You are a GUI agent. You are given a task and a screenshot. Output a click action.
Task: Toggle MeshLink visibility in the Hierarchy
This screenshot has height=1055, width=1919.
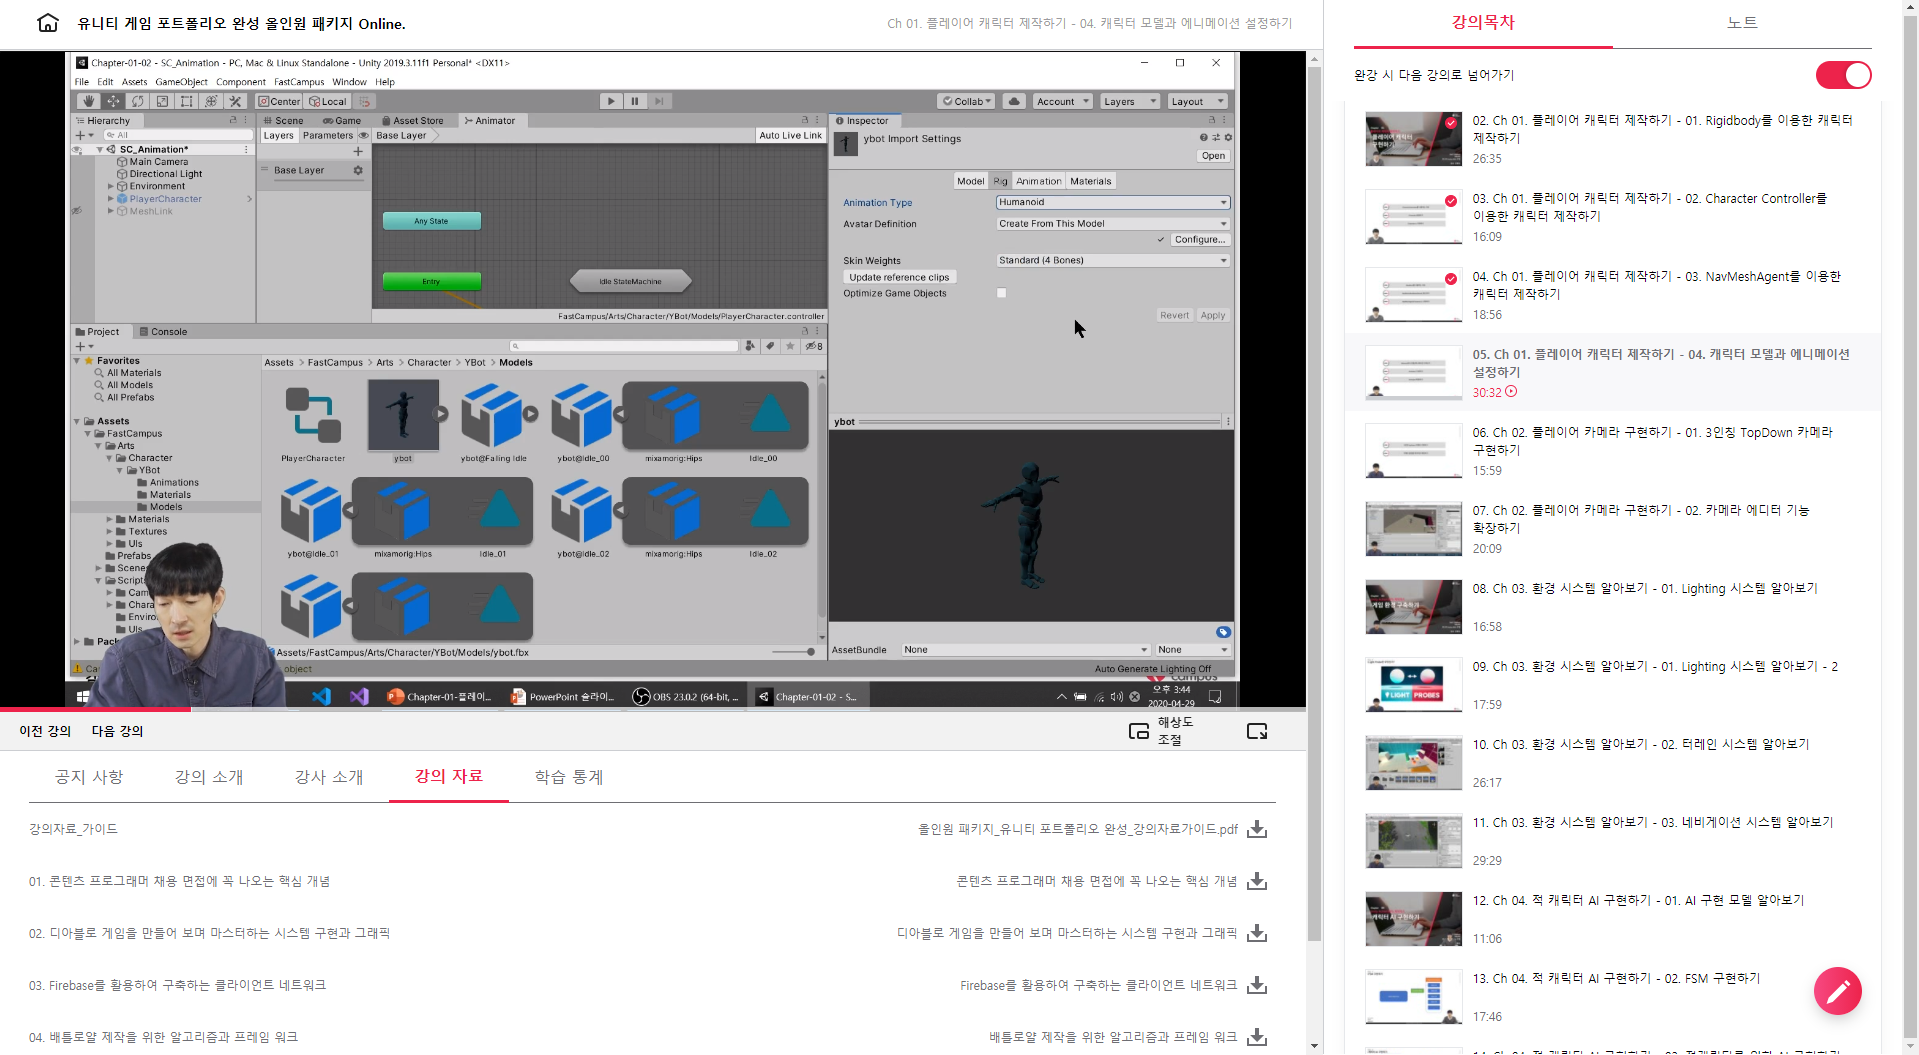(77, 211)
